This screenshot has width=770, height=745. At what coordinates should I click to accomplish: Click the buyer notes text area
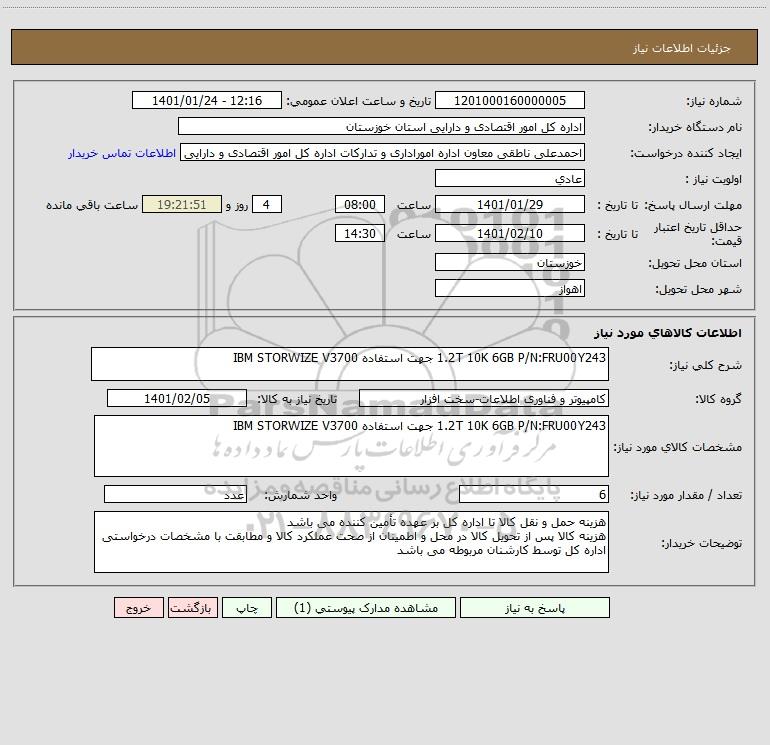click(351, 542)
